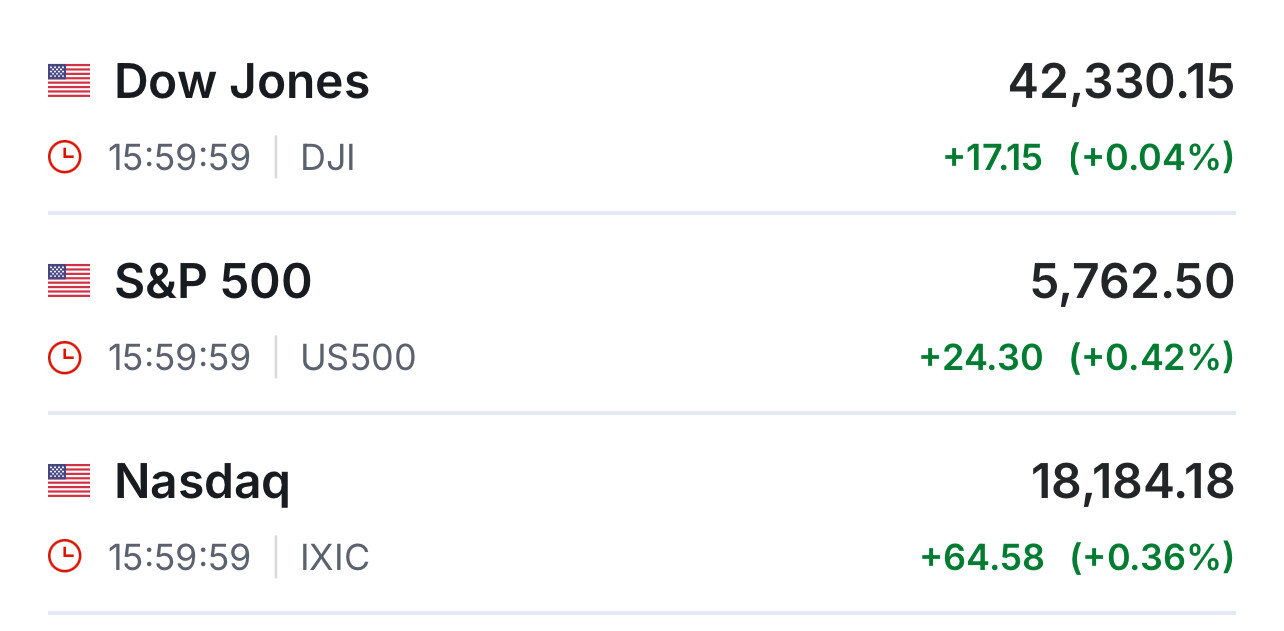The width and height of the screenshot is (1284, 631).
Task: Click the red clock icon in Dow Jones row
Action: coord(64,157)
